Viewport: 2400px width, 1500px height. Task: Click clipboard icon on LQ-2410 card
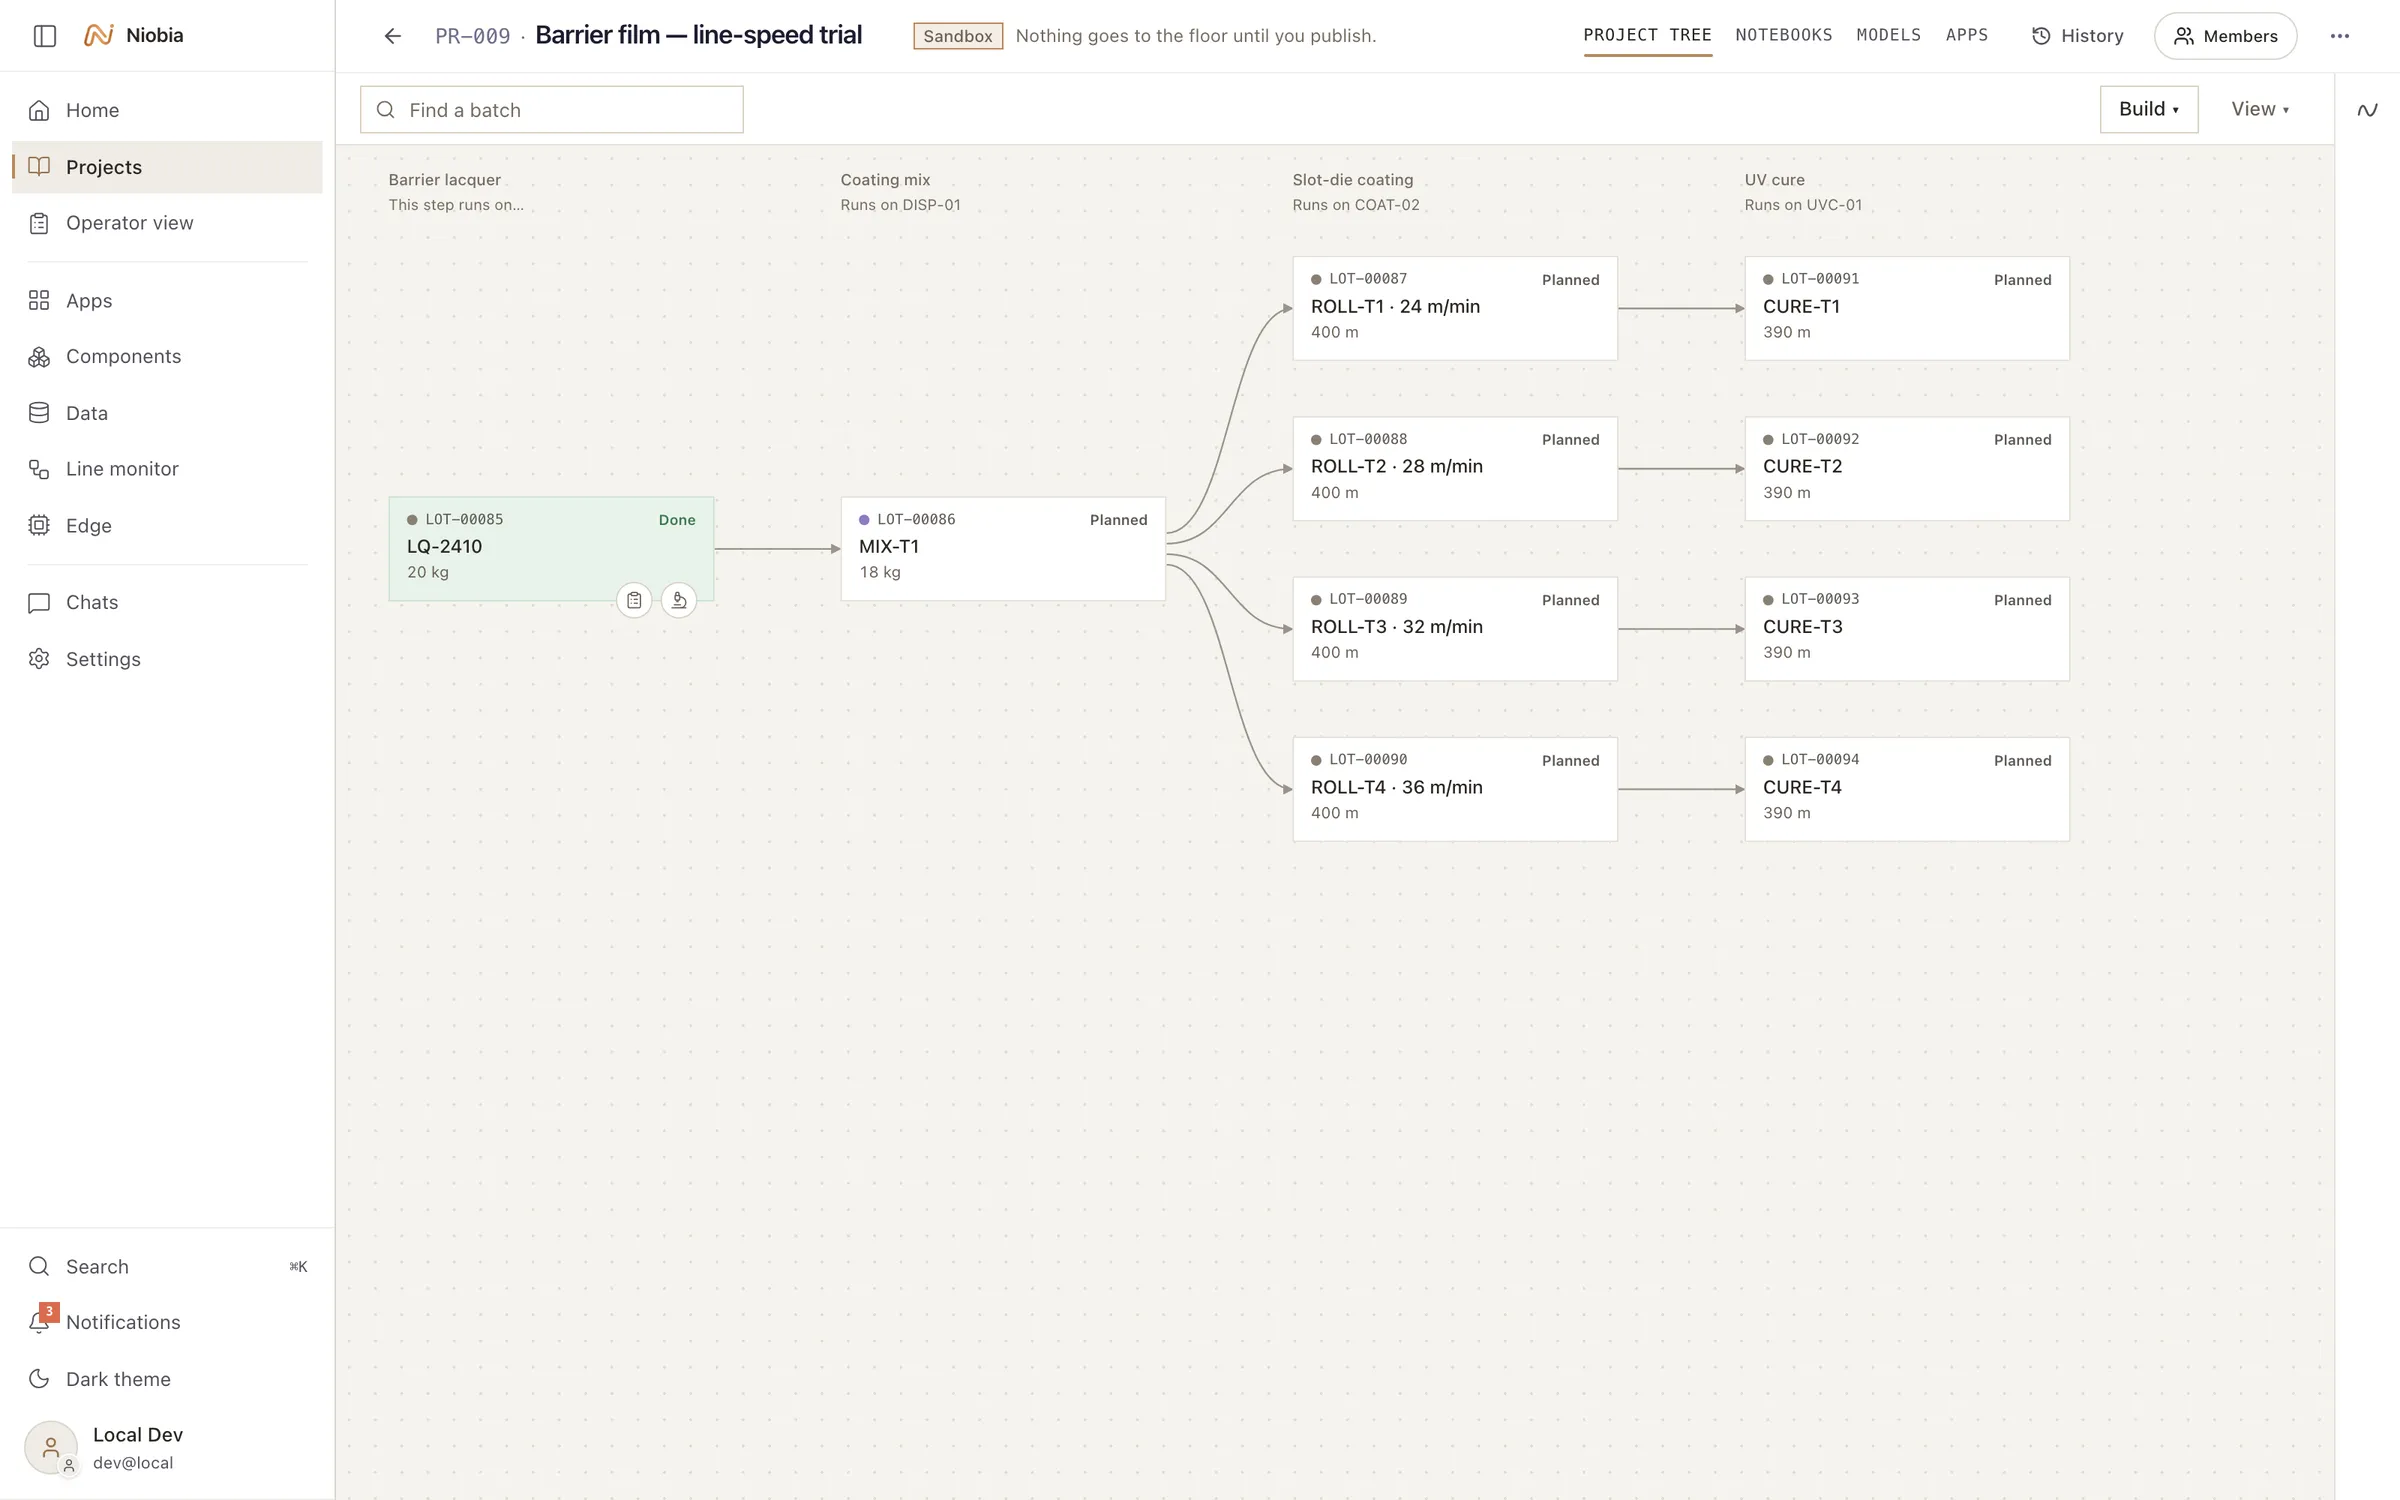click(634, 601)
